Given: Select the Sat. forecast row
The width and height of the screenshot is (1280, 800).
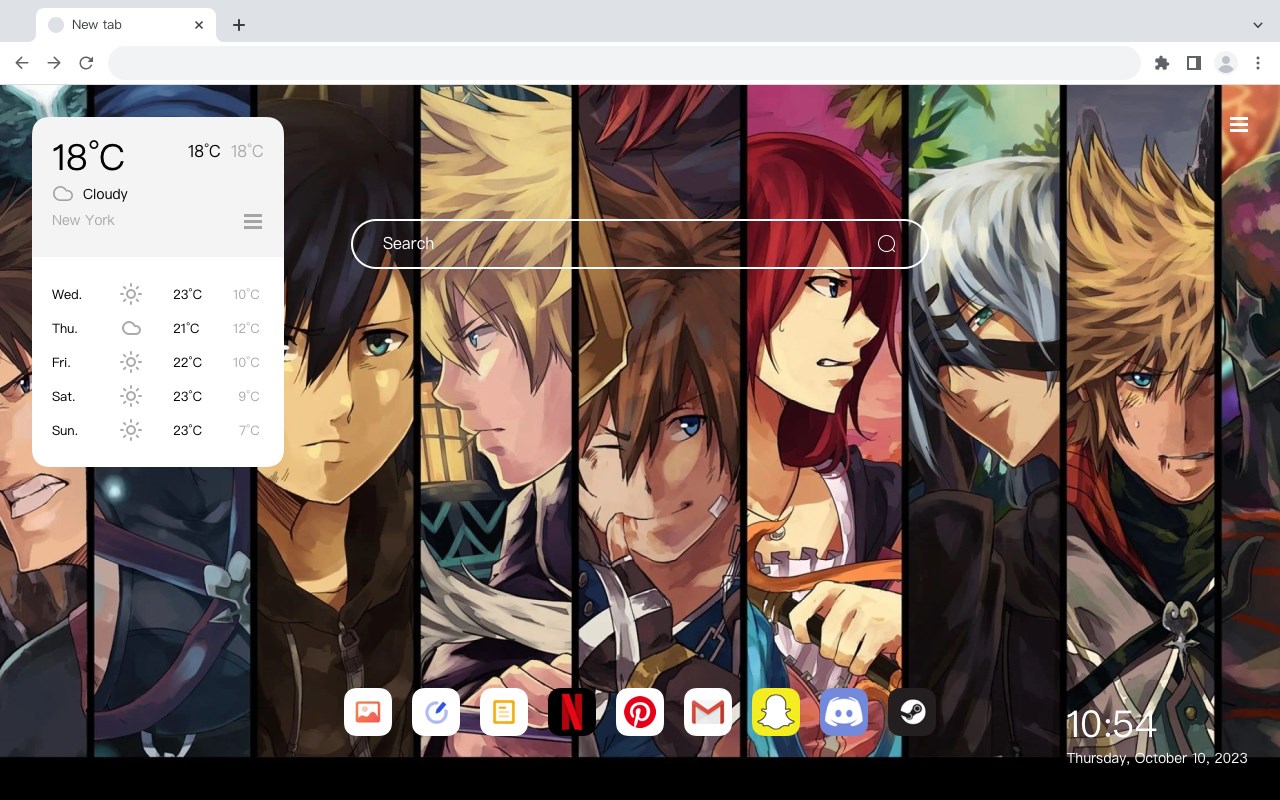Looking at the screenshot, I should click(x=158, y=396).
